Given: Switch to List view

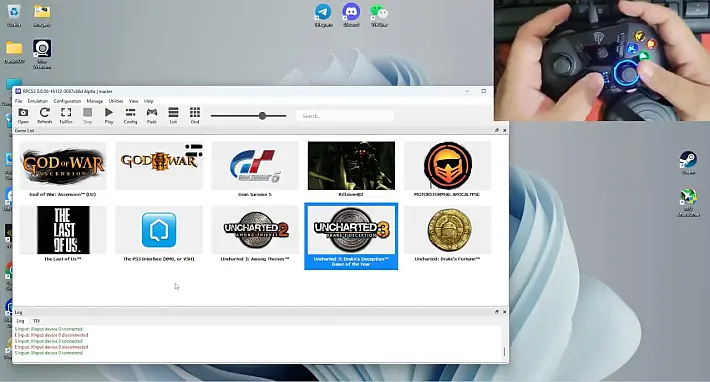Looking at the screenshot, I should pos(173,115).
